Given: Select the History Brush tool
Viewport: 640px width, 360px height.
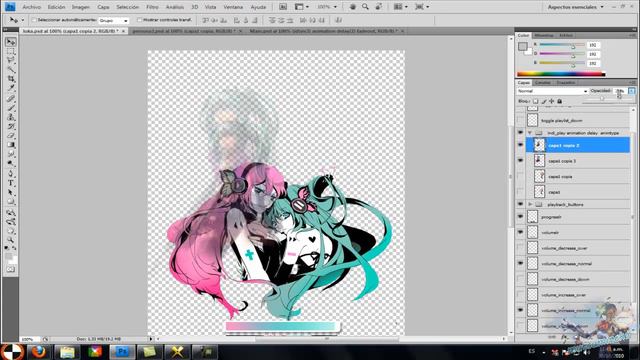Looking at the screenshot, I should (11, 127).
